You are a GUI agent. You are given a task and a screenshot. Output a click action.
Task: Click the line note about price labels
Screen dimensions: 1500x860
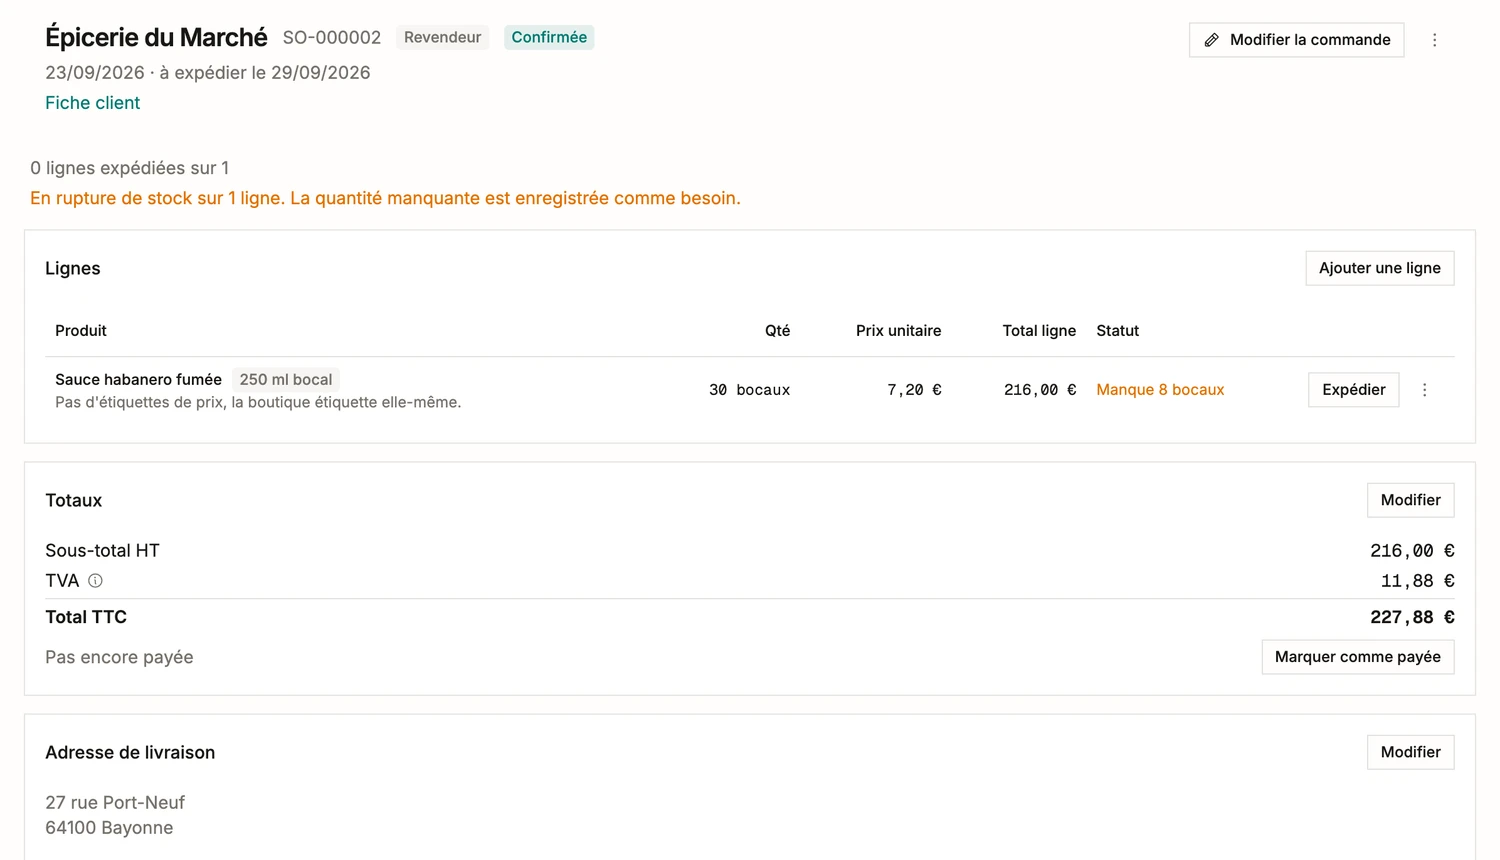(258, 403)
